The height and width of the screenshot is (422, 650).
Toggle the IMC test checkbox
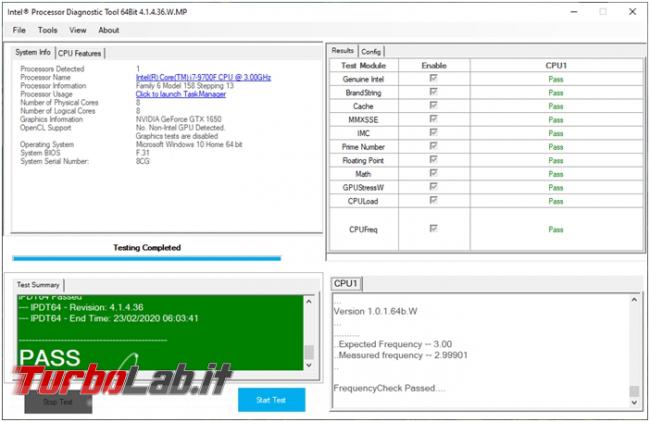pyautogui.click(x=434, y=133)
